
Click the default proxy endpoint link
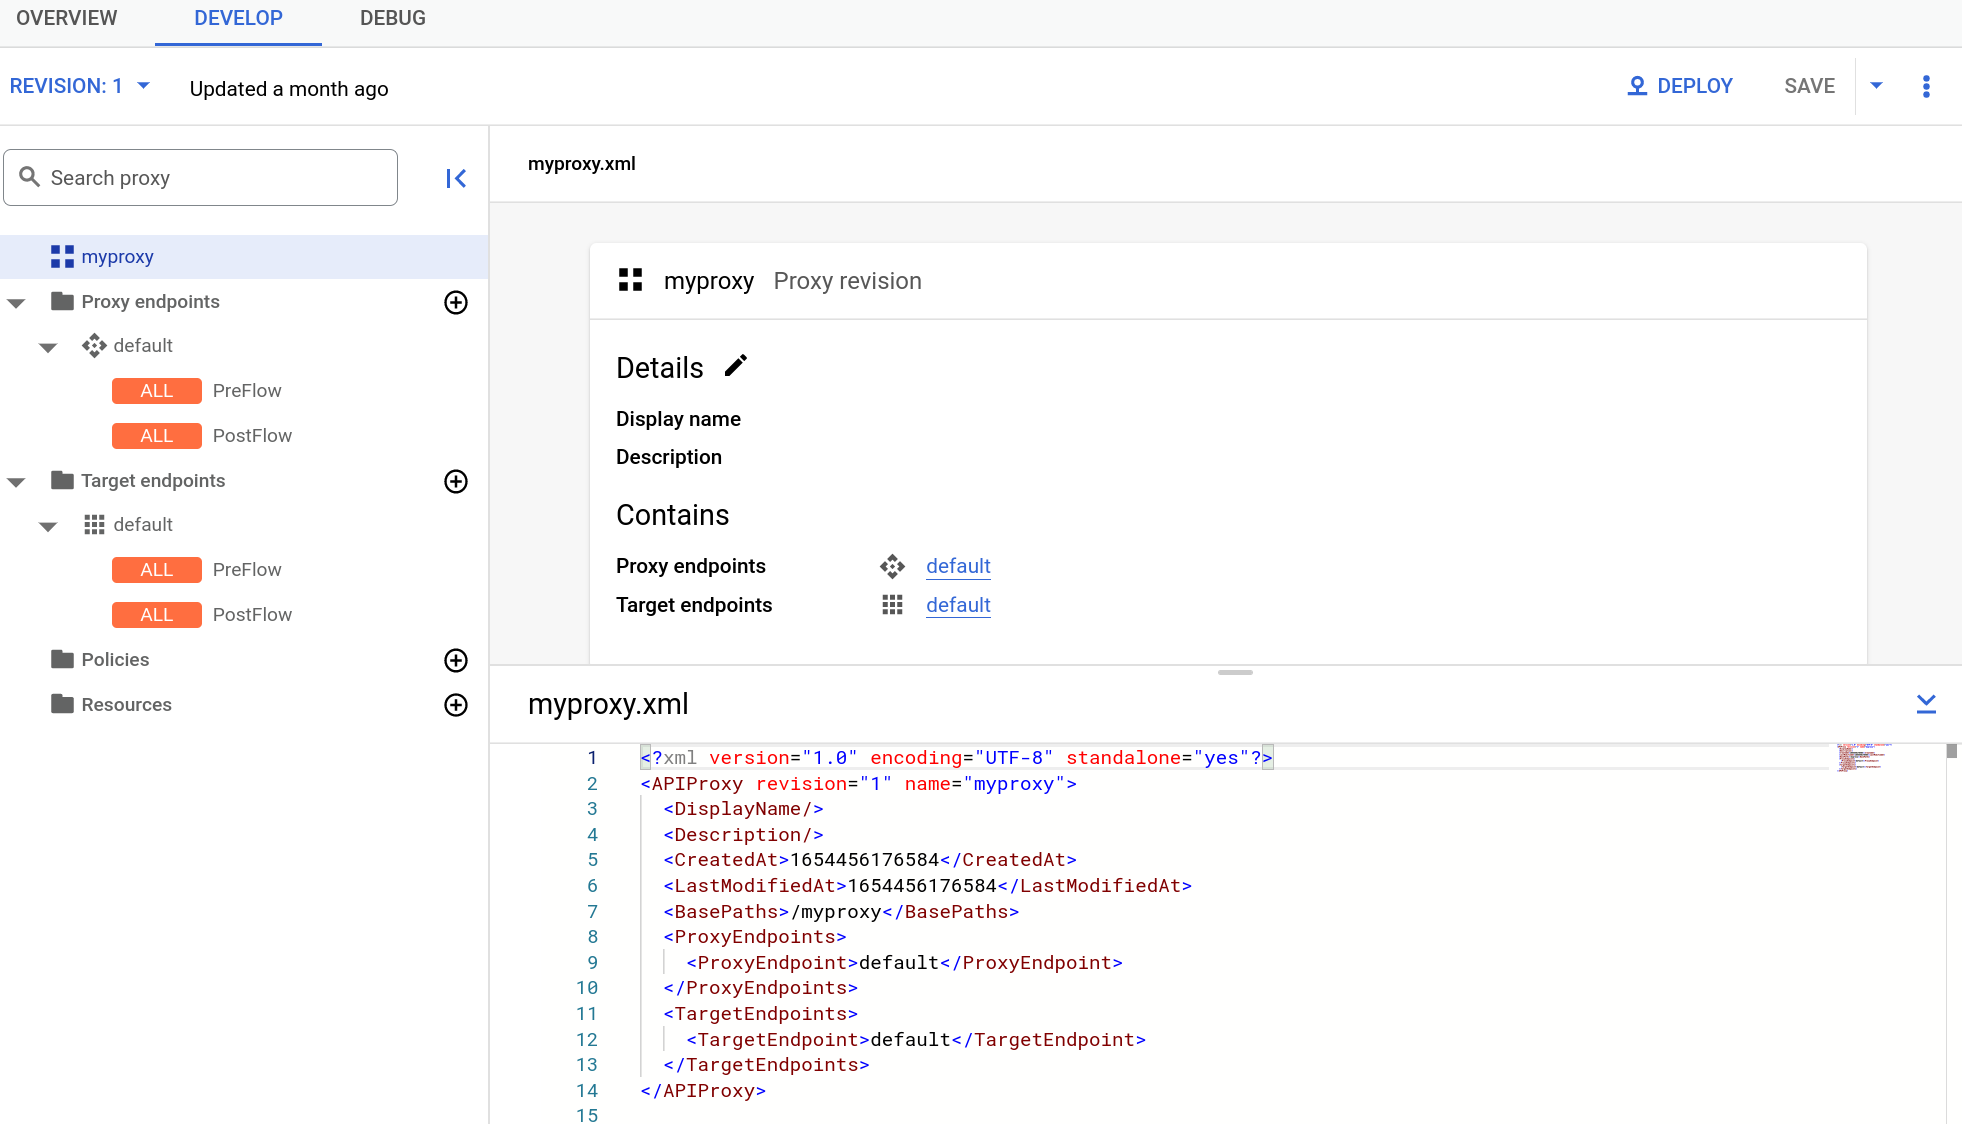click(x=958, y=565)
